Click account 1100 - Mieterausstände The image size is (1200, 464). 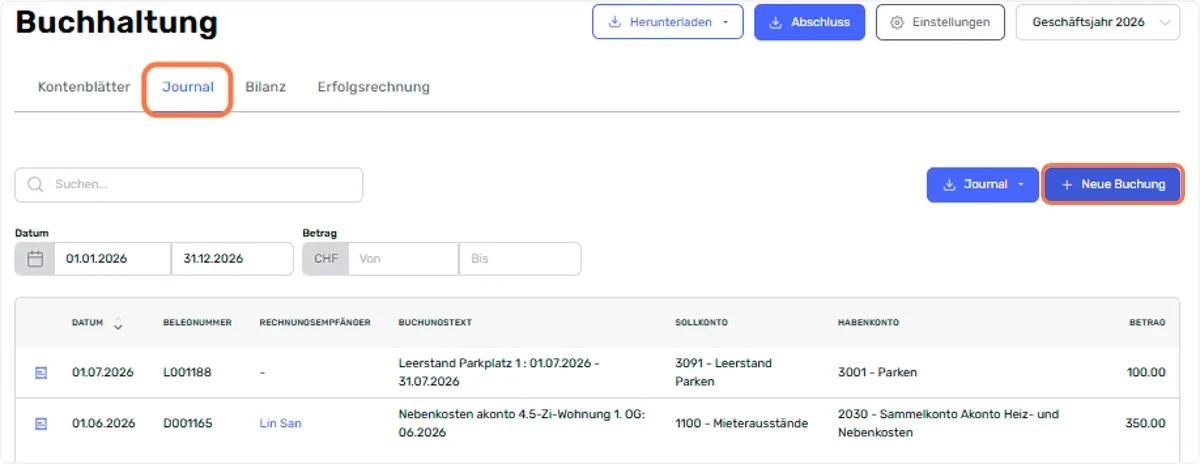click(741, 424)
